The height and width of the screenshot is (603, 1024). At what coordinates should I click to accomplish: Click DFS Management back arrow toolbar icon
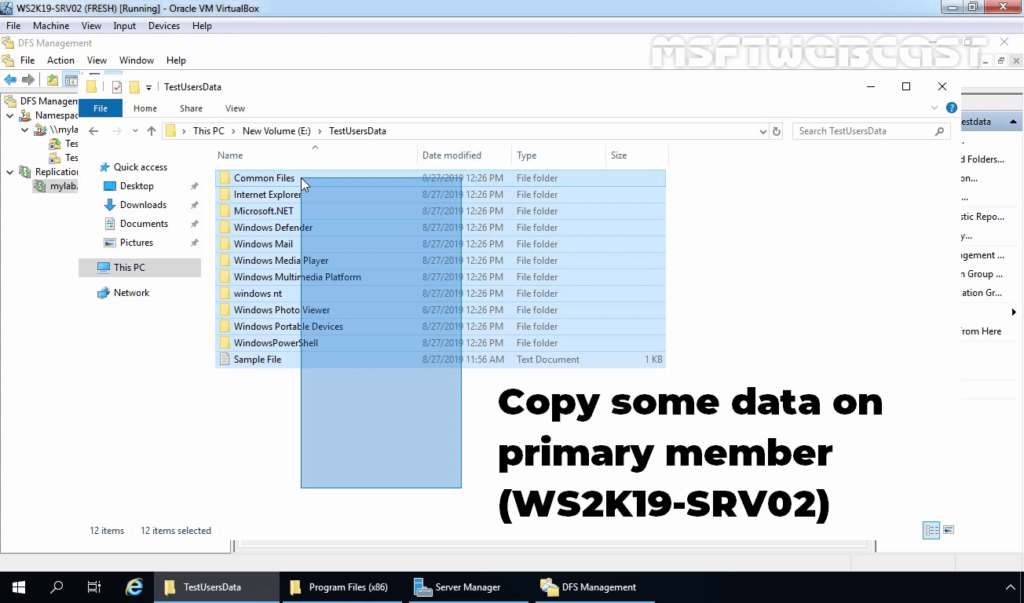coord(10,80)
